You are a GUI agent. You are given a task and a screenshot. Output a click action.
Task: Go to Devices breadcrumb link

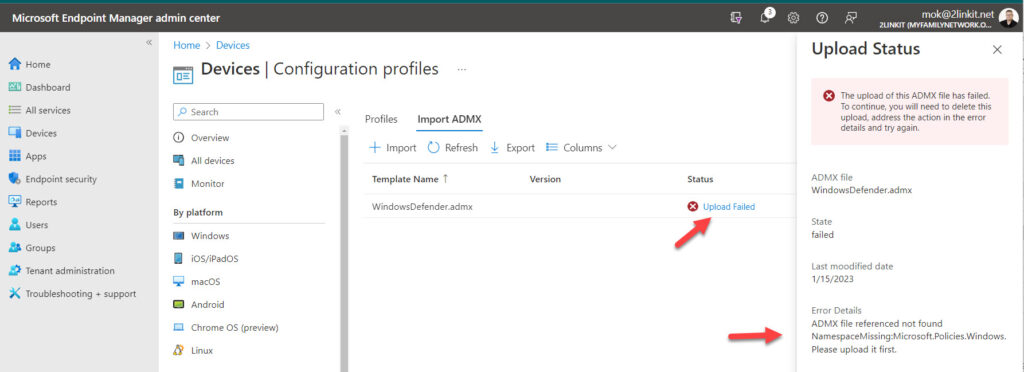(x=232, y=45)
